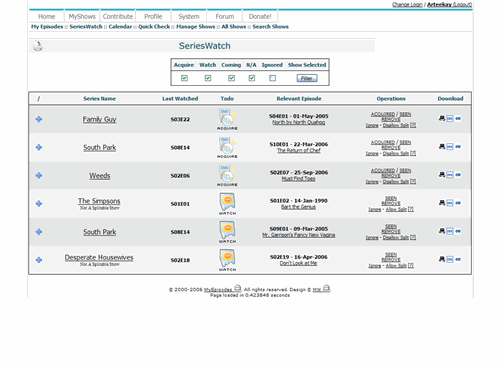Open the Calendar submenu link
500x368 pixels.
(120, 27)
